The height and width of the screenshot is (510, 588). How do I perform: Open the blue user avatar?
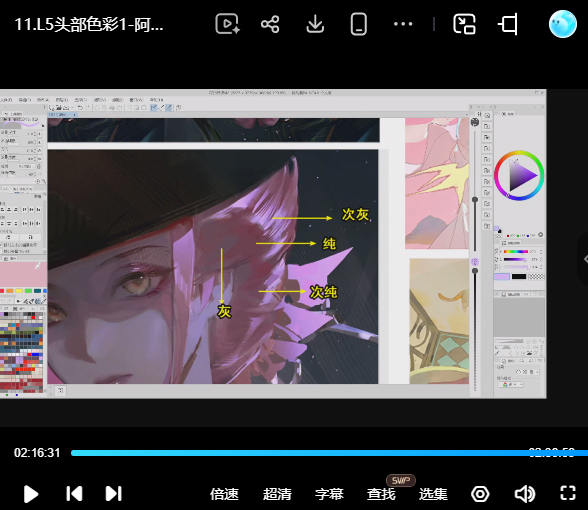click(562, 24)
